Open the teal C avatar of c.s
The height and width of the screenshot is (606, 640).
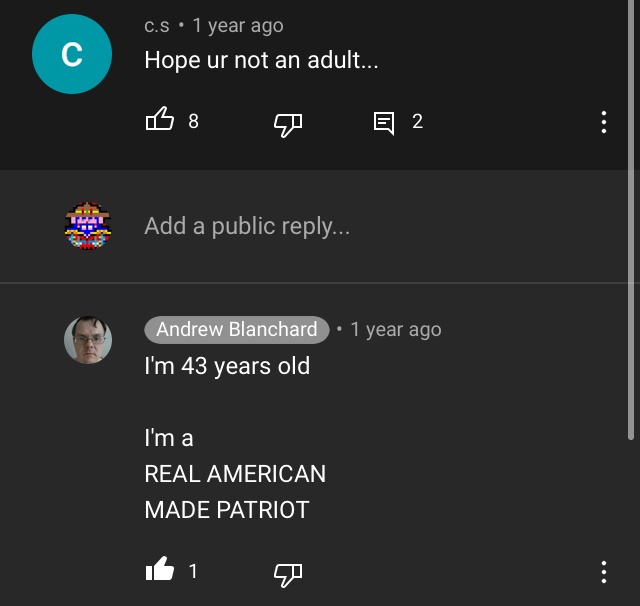[x=72, y=54]
